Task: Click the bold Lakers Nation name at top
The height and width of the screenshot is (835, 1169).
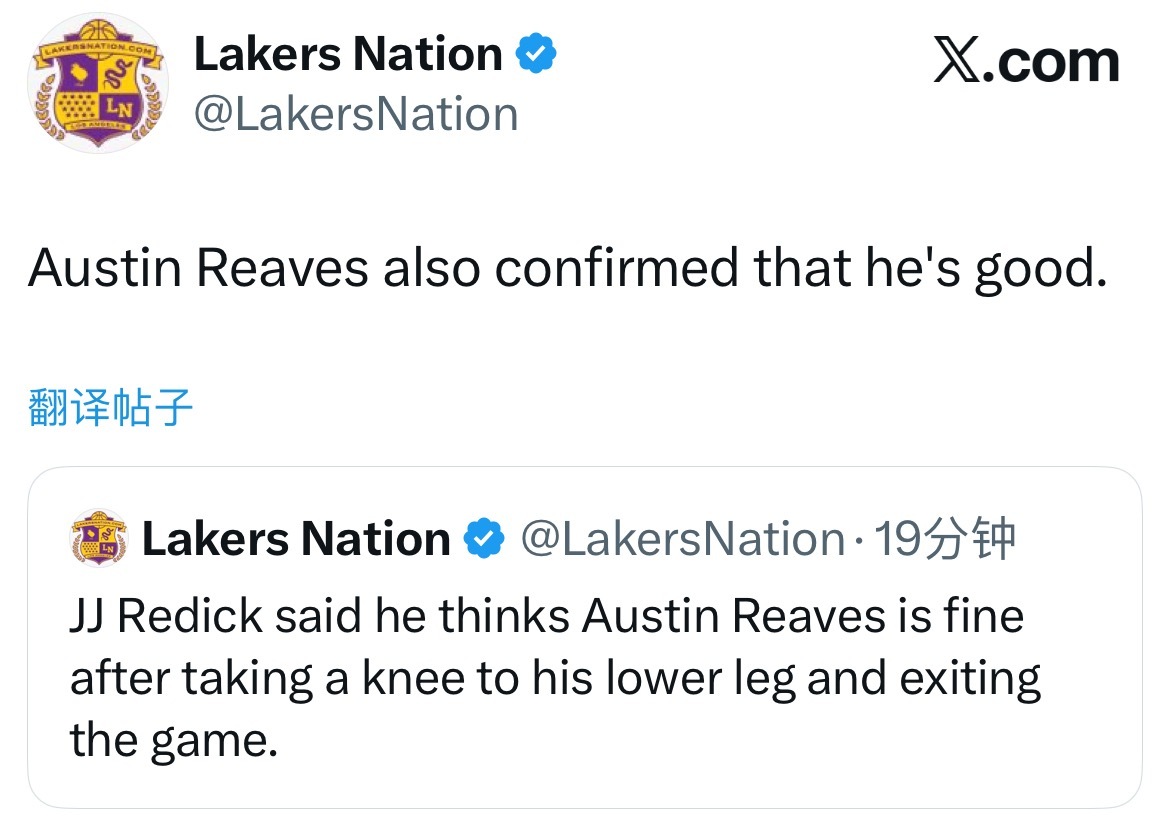Action: [x=347, y=54]
